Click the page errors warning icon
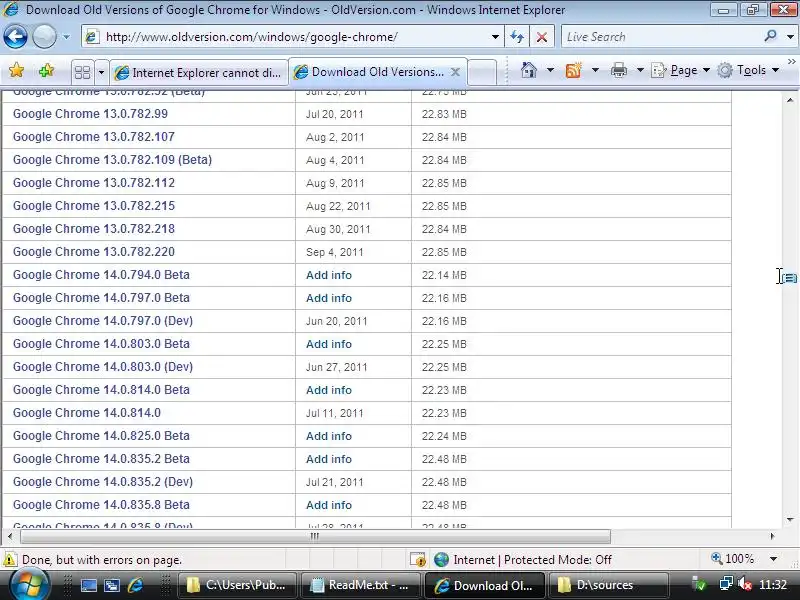Screen dimensions: 800x600 click(10, 560)
